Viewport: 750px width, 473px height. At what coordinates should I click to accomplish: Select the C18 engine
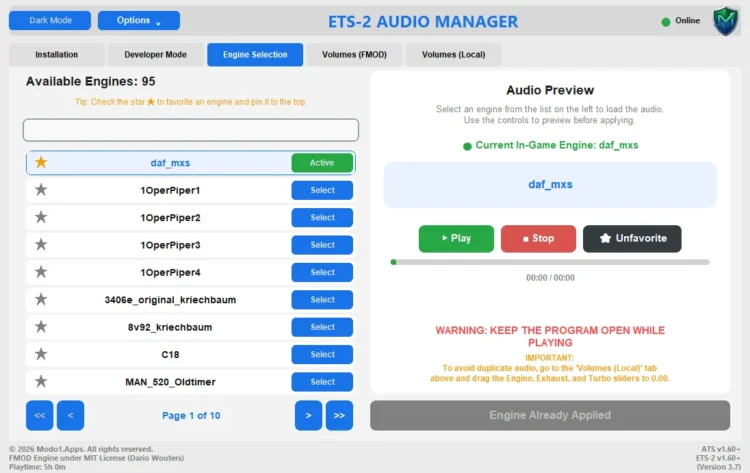pyautogui.click(x=322, y=354)
